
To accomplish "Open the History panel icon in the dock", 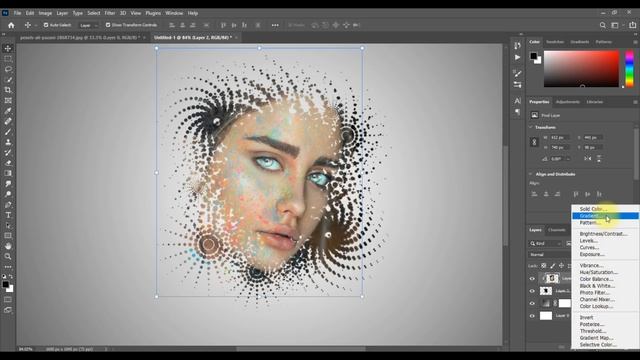I will (x=518, y=46).
